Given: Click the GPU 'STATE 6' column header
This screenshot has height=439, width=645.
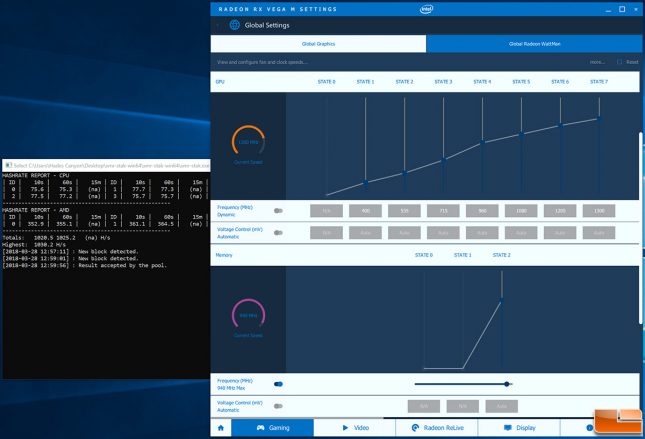Looking at the screenshot, I should pos(560,82).
